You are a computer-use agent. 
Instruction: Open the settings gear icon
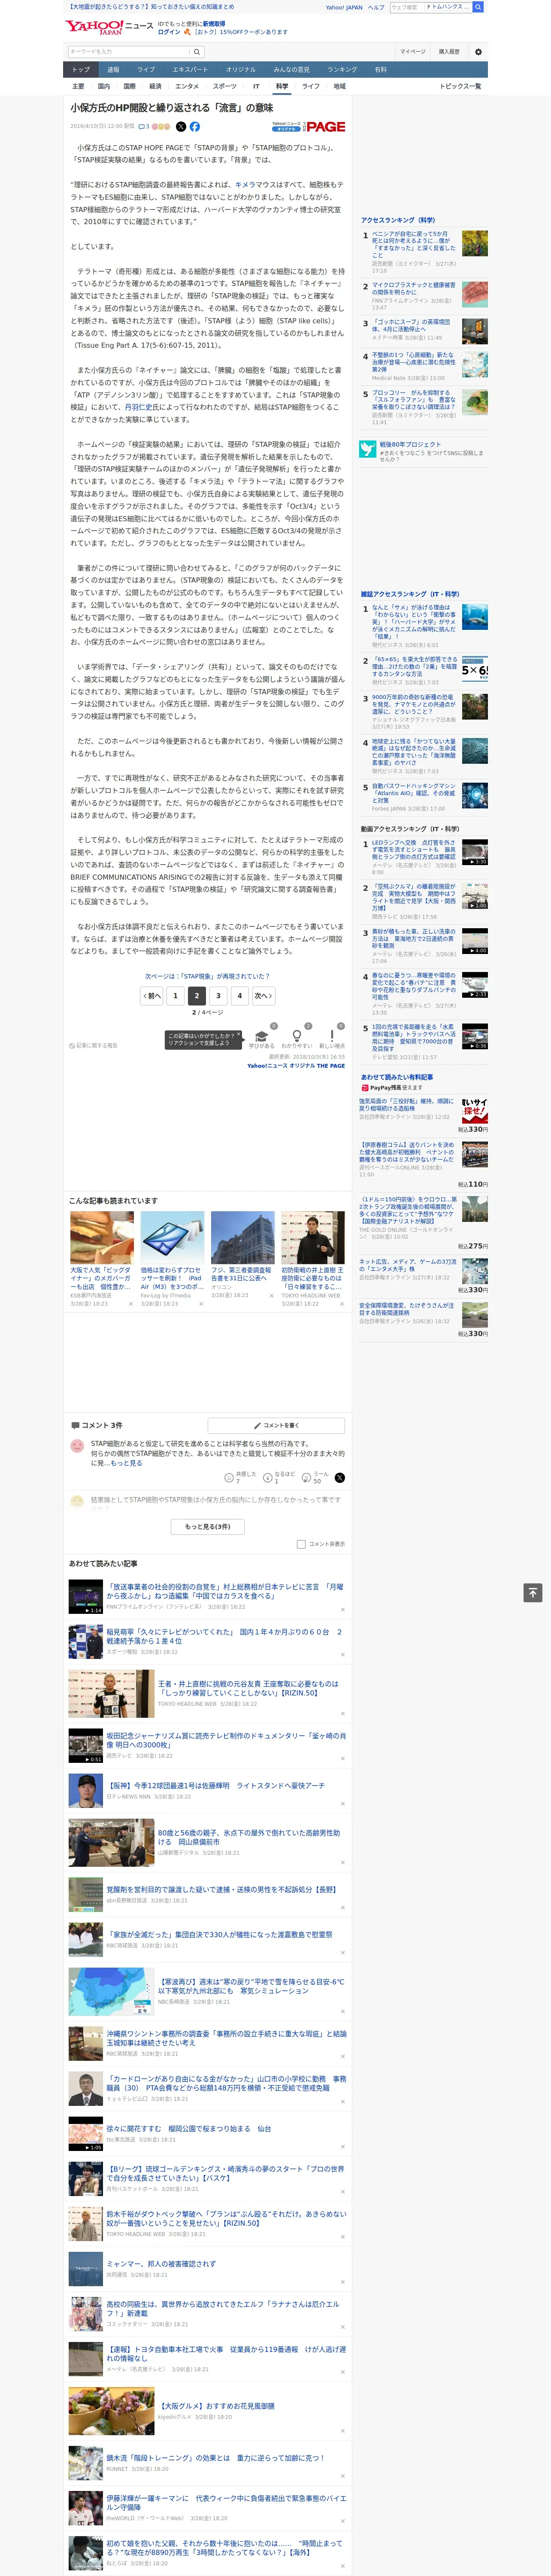[478, 51]
